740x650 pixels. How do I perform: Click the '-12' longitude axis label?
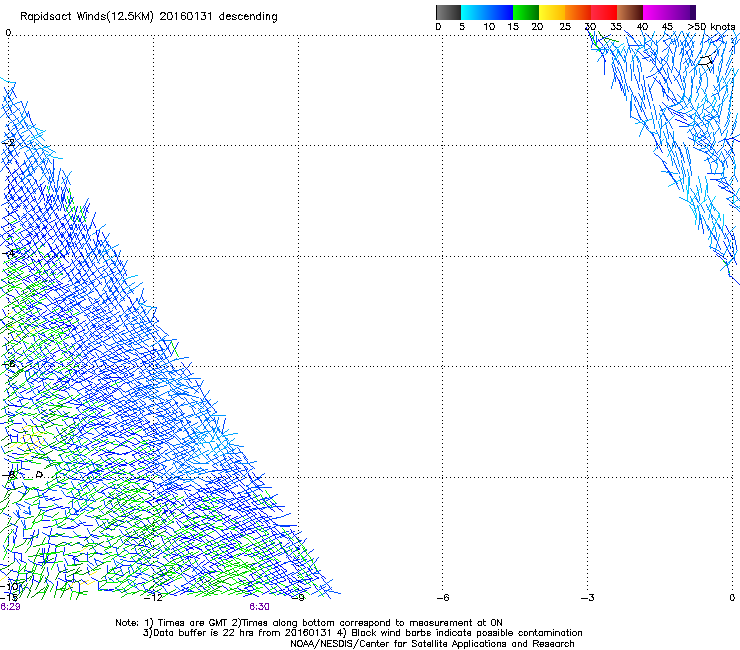tap(153, 598)
